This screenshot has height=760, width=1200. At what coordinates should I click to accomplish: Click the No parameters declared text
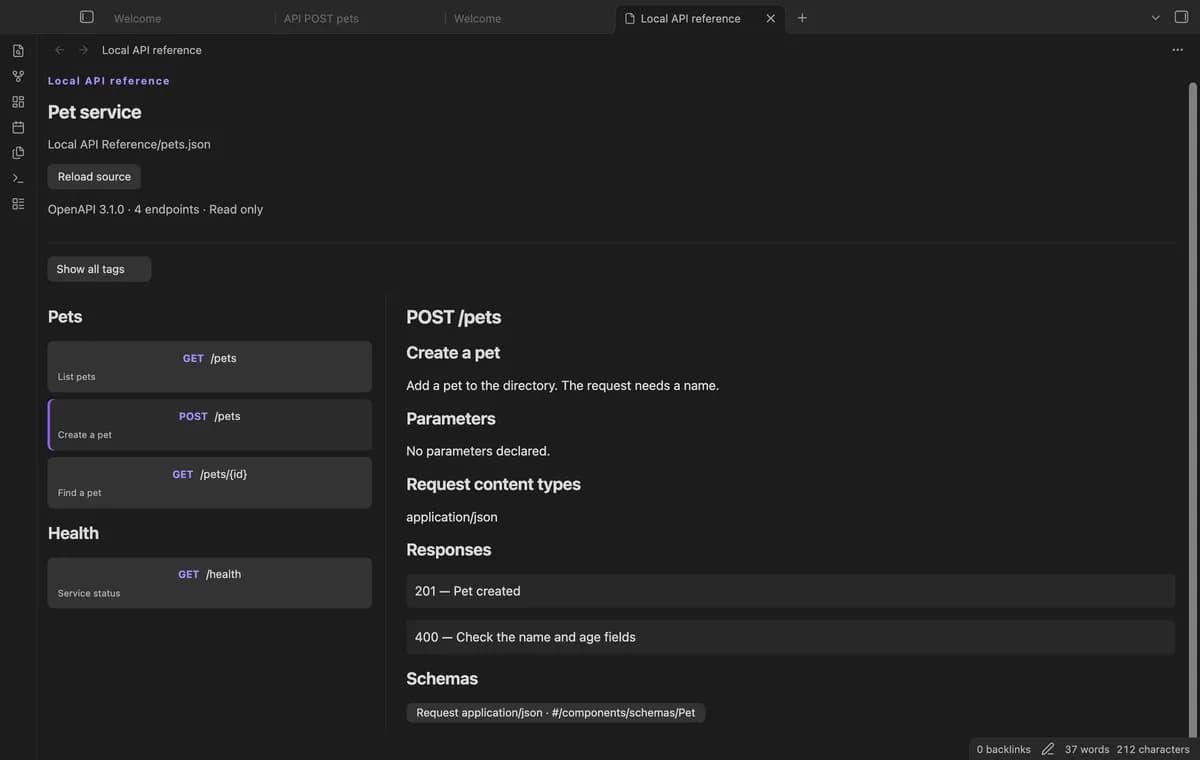click(478, 451)
